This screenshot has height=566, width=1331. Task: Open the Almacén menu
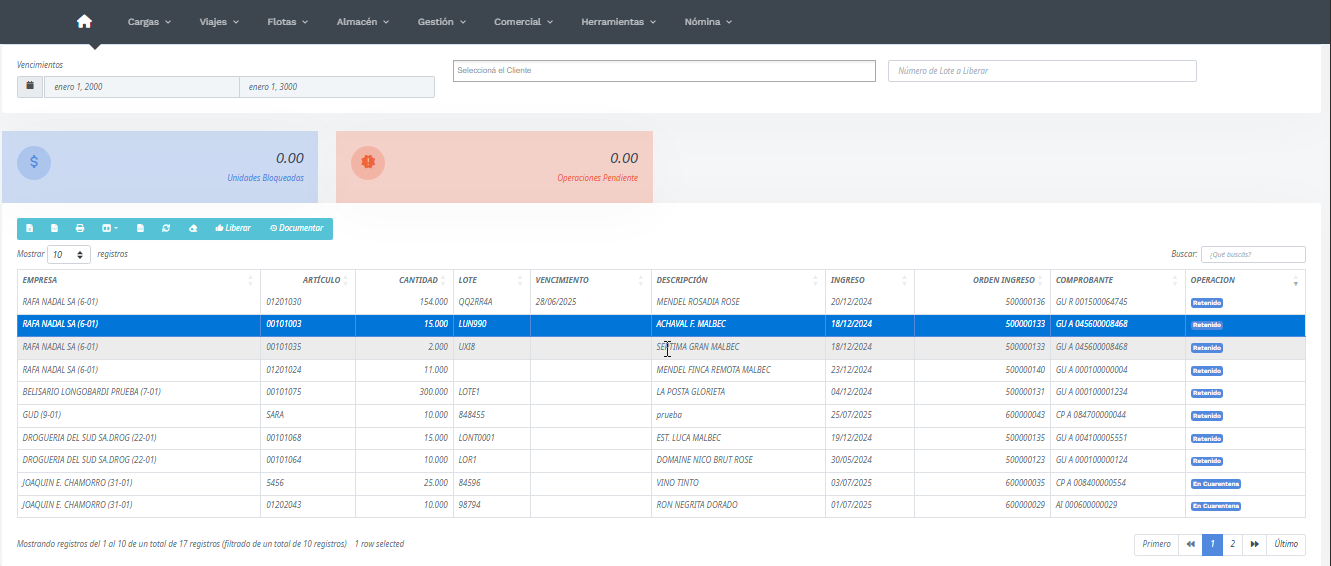point(362,21)
